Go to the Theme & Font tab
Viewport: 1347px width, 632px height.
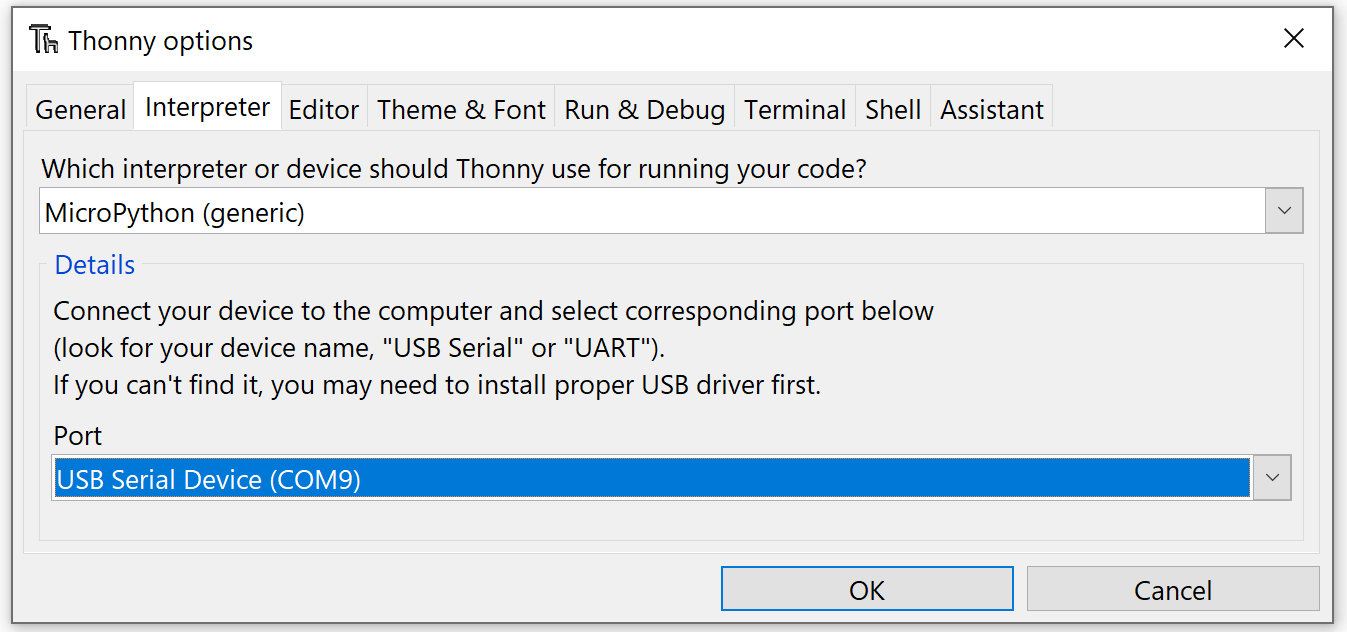click(x=461, y=110)
